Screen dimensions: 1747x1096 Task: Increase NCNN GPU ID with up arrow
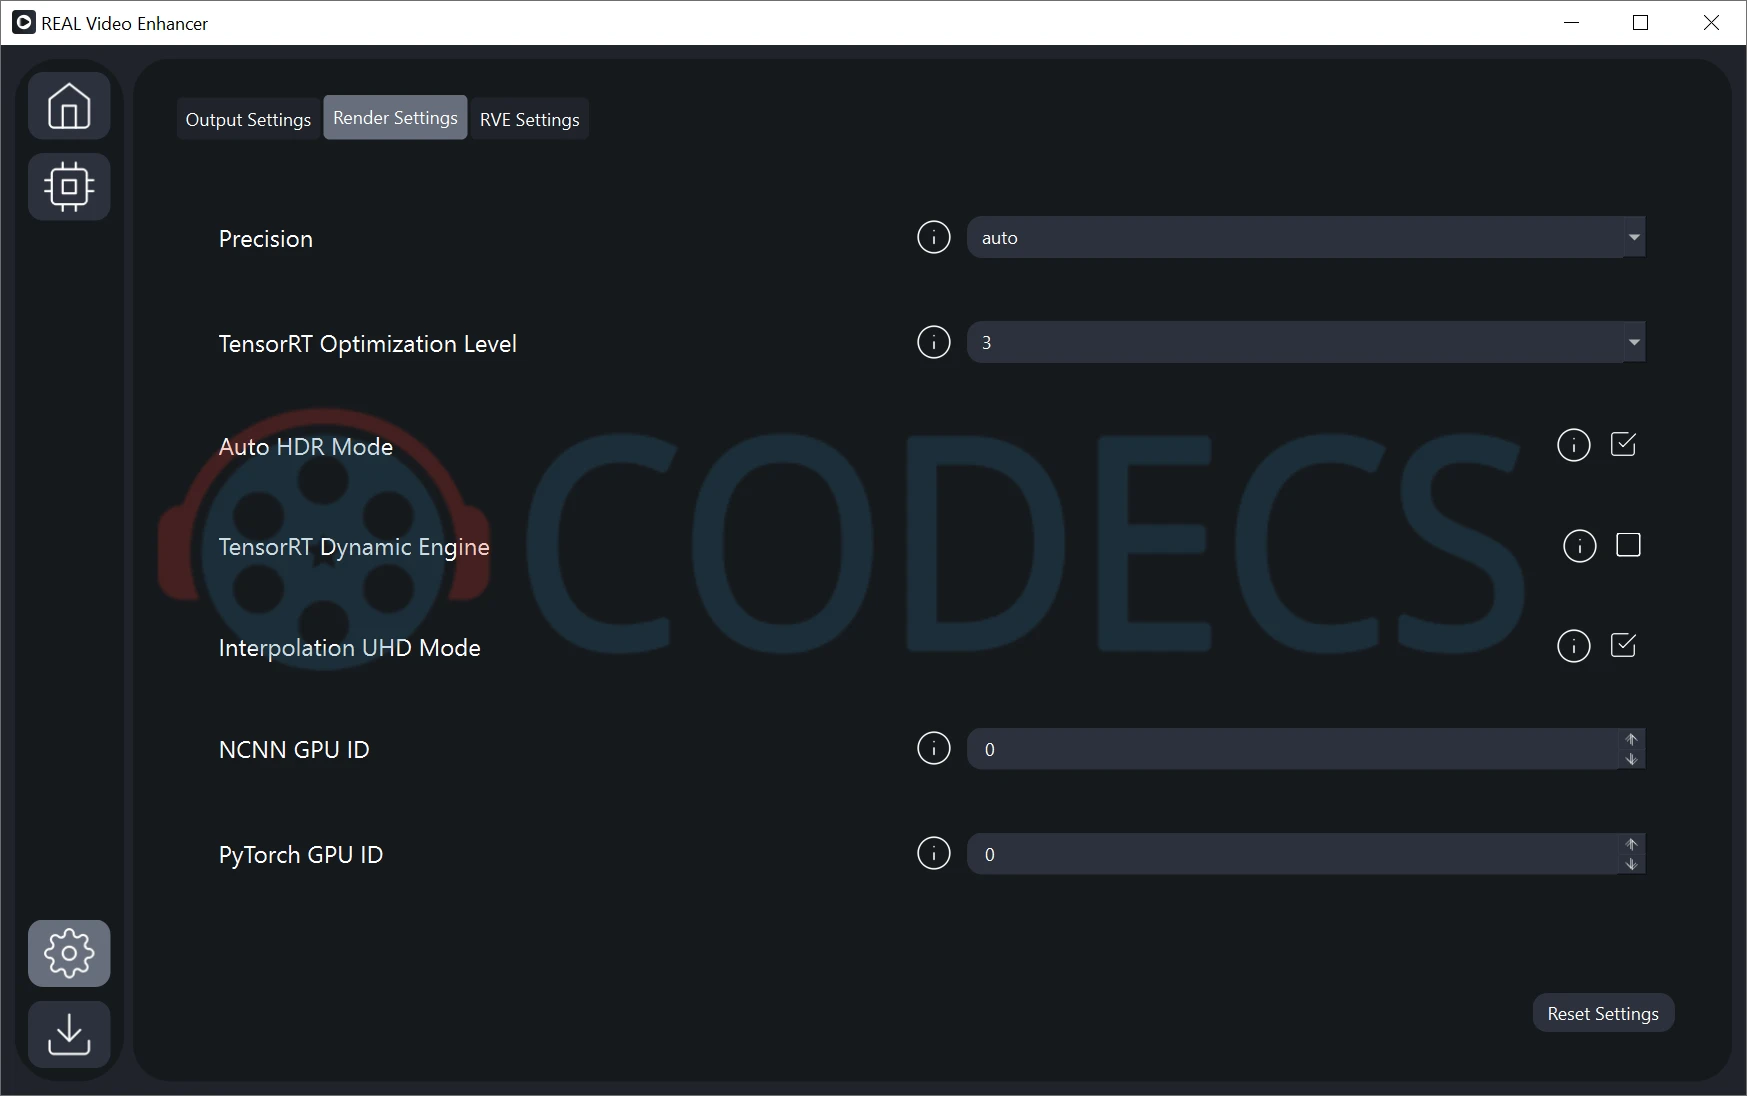point(1631,739)
